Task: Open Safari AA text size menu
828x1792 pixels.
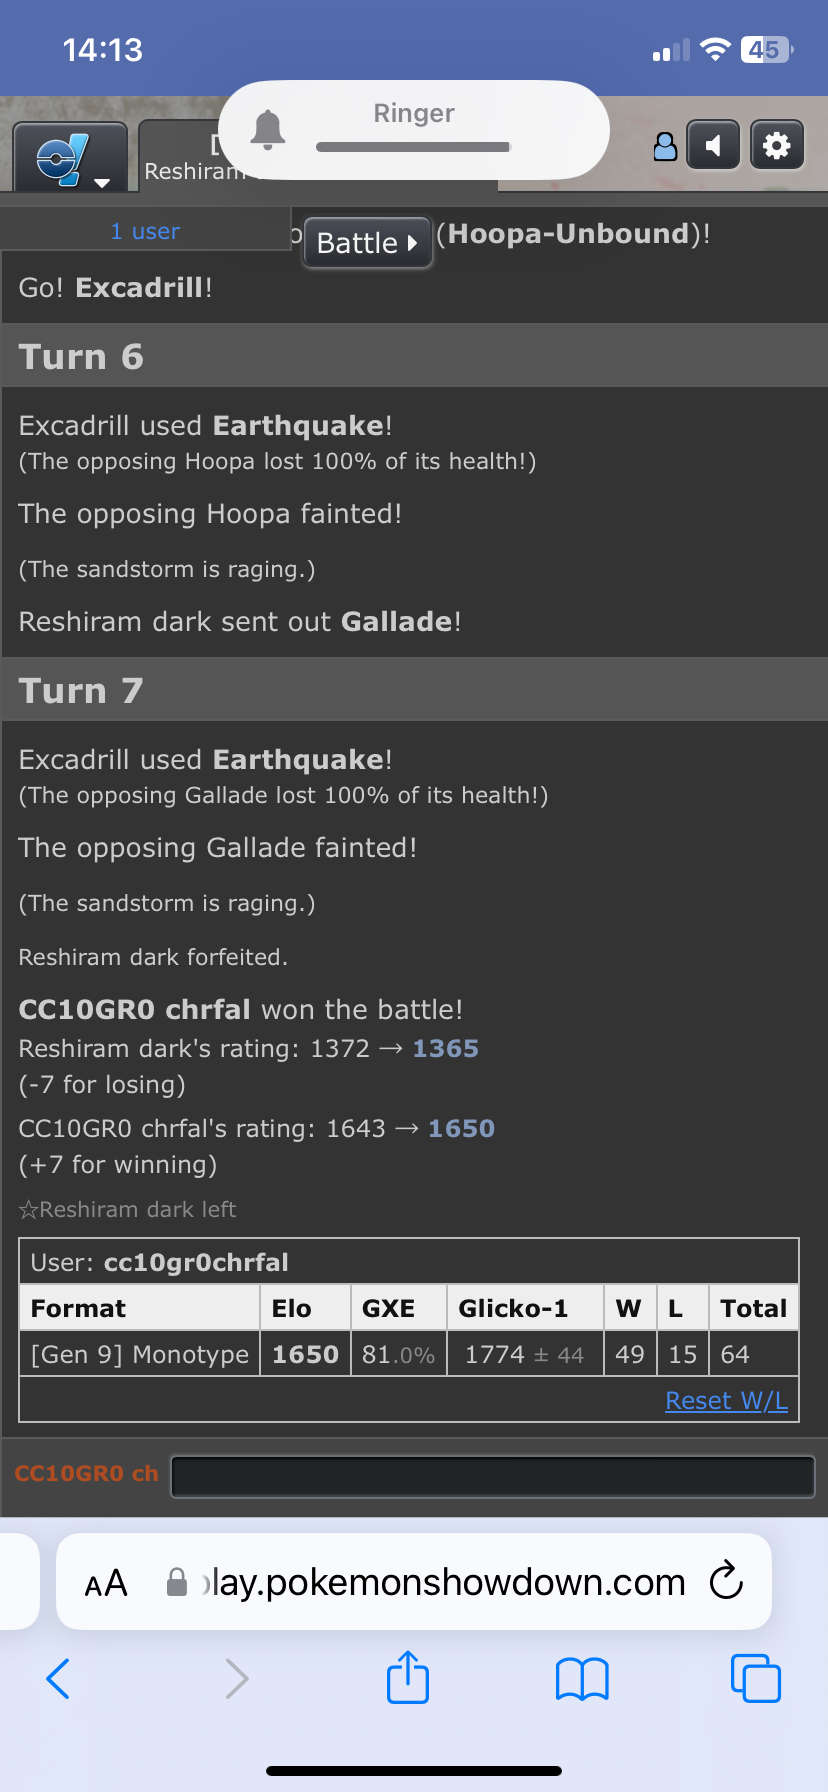Action: (106, 1584)
